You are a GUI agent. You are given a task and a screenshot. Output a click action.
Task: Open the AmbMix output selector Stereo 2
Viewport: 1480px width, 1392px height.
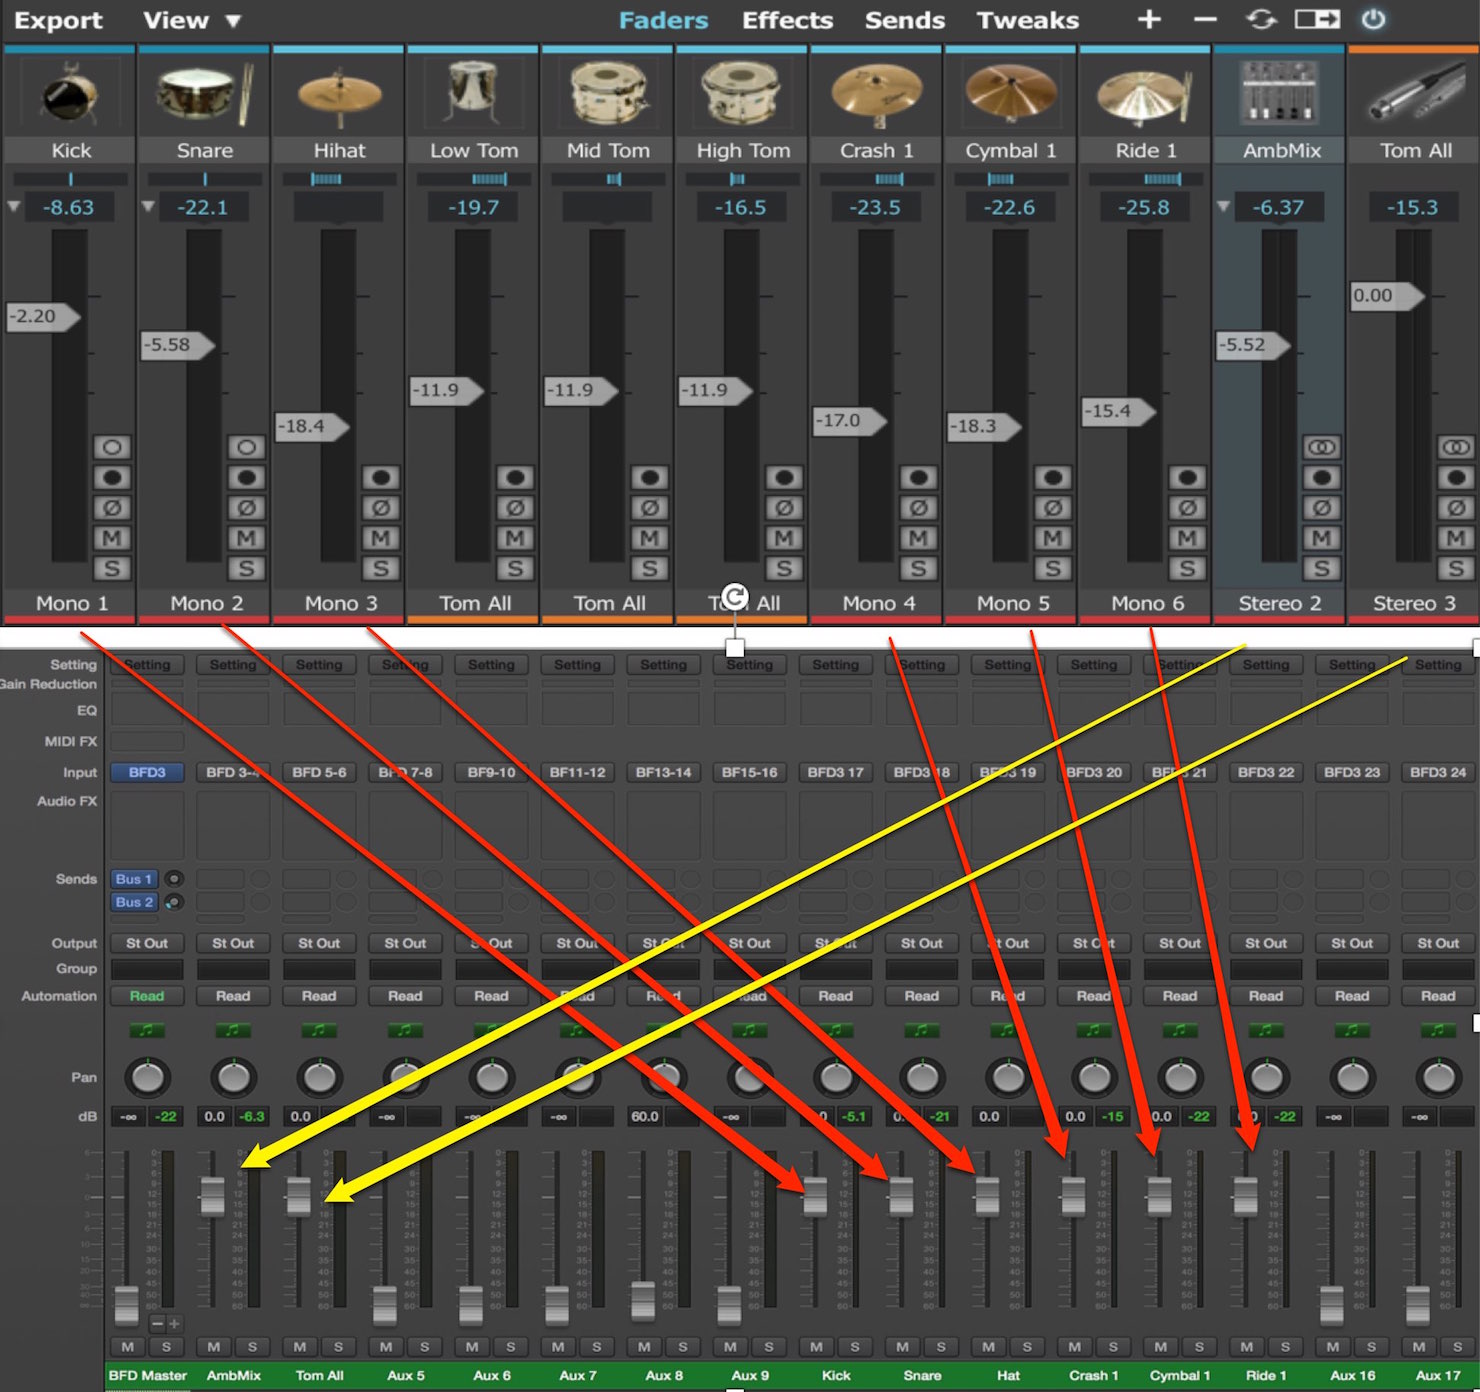click(x=1280, y=603)
